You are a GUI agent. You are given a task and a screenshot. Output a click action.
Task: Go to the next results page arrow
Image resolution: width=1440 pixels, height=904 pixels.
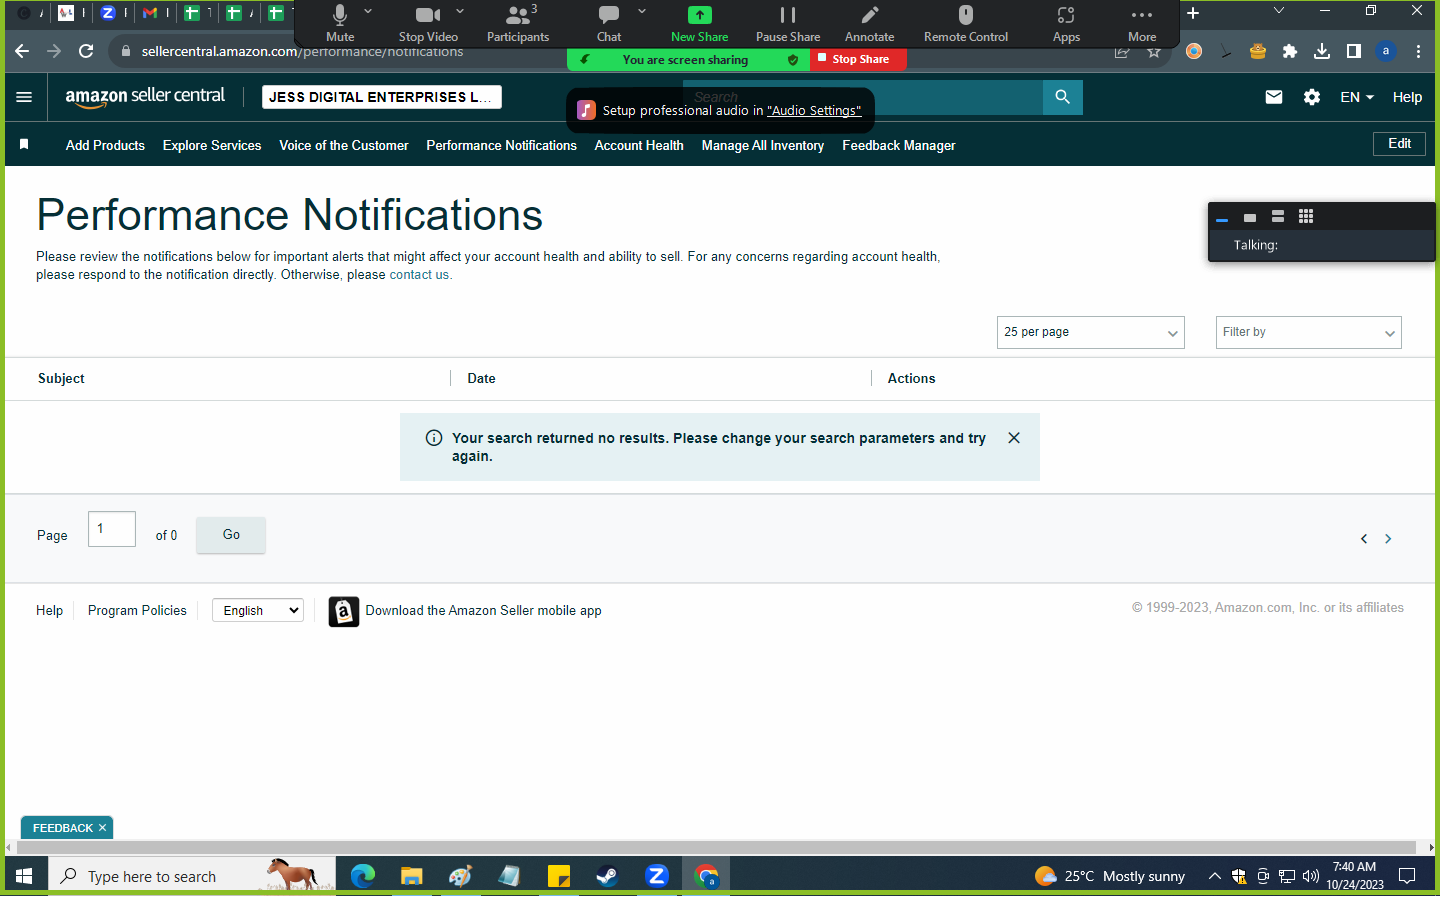pos(1388,539)
